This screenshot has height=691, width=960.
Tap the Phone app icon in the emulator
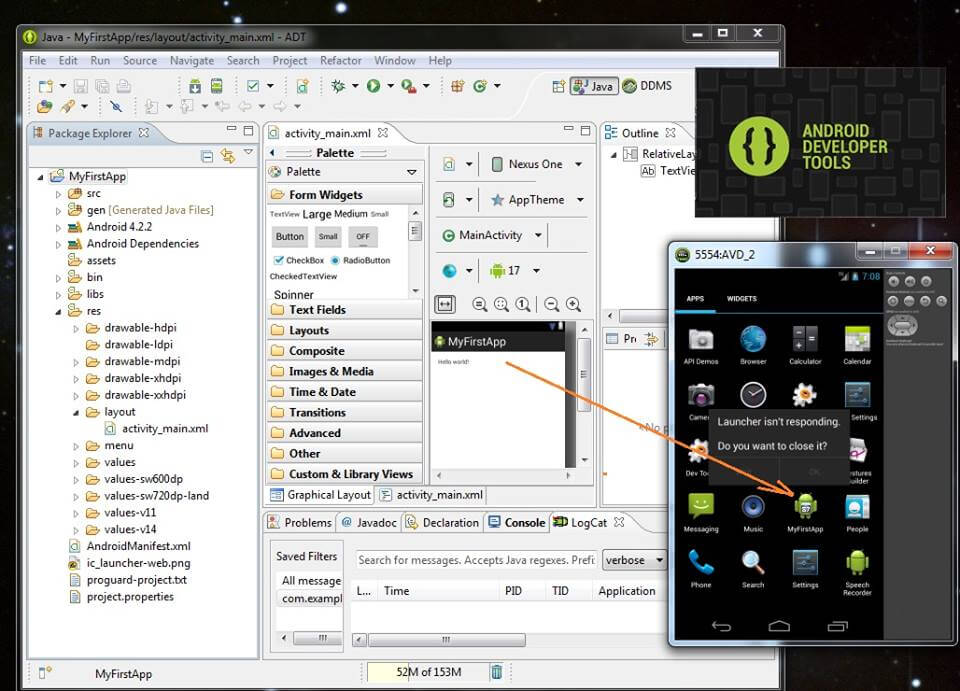(701, 569)
